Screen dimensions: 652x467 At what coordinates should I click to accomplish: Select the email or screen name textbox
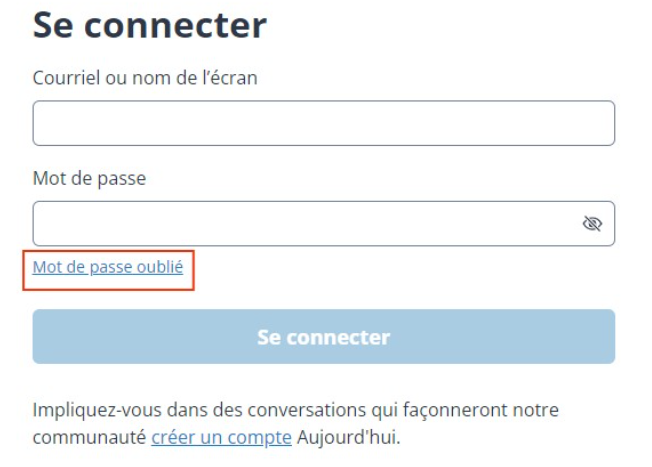(323, 123)
